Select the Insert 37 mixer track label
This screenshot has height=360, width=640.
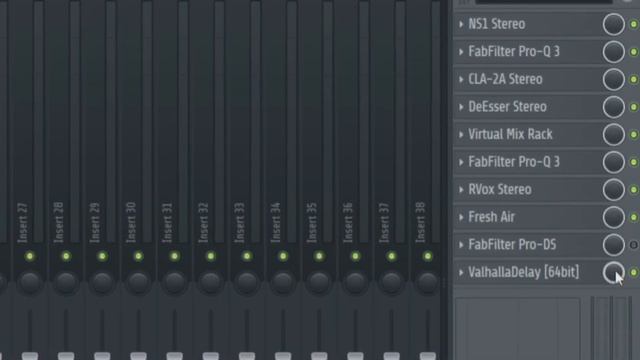(383, 222)
